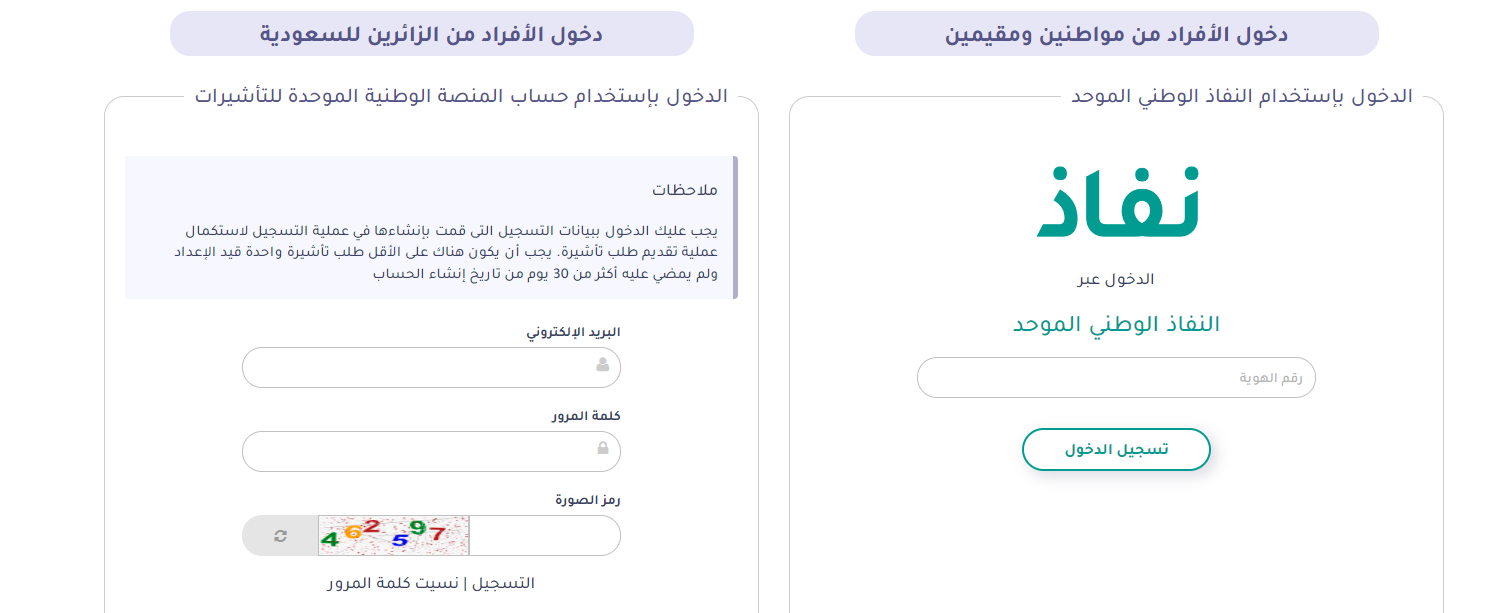Open the نسيت كلمة المرور link
The image size is (1501, 613).
tap(393, 583)
